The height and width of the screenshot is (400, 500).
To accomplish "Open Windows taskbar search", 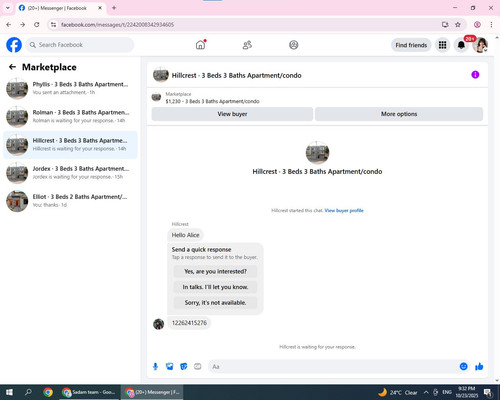I will coord(28,392).
